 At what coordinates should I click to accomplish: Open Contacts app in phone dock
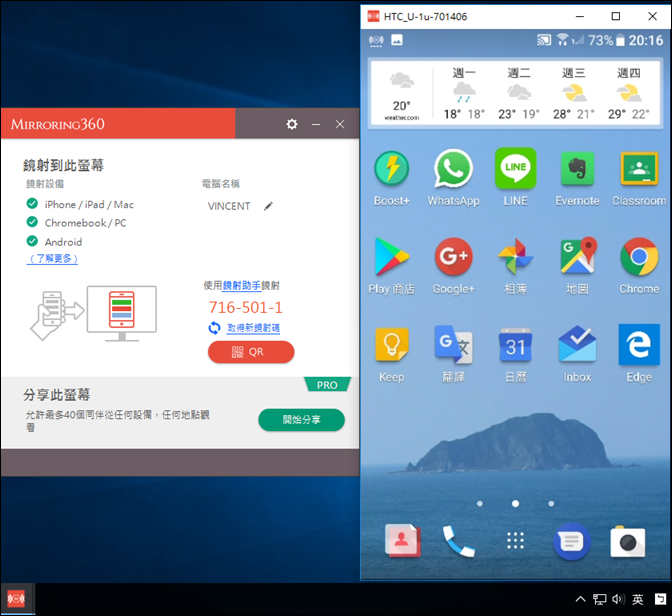pyautogui.click(x=402, y=541)
